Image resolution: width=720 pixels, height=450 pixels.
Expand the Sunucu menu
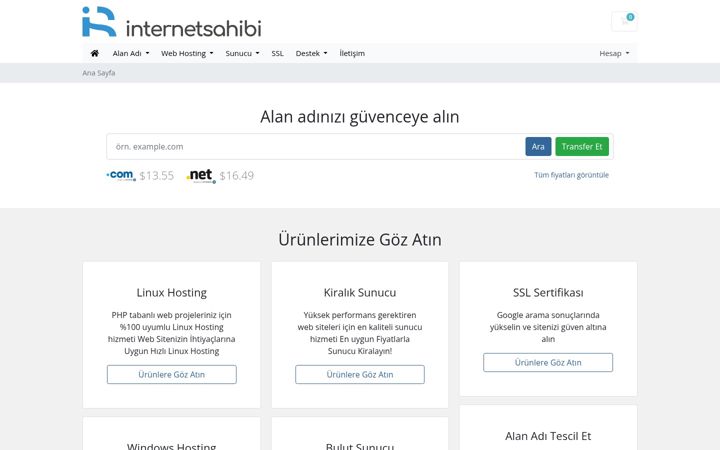(x=242, y=53)
